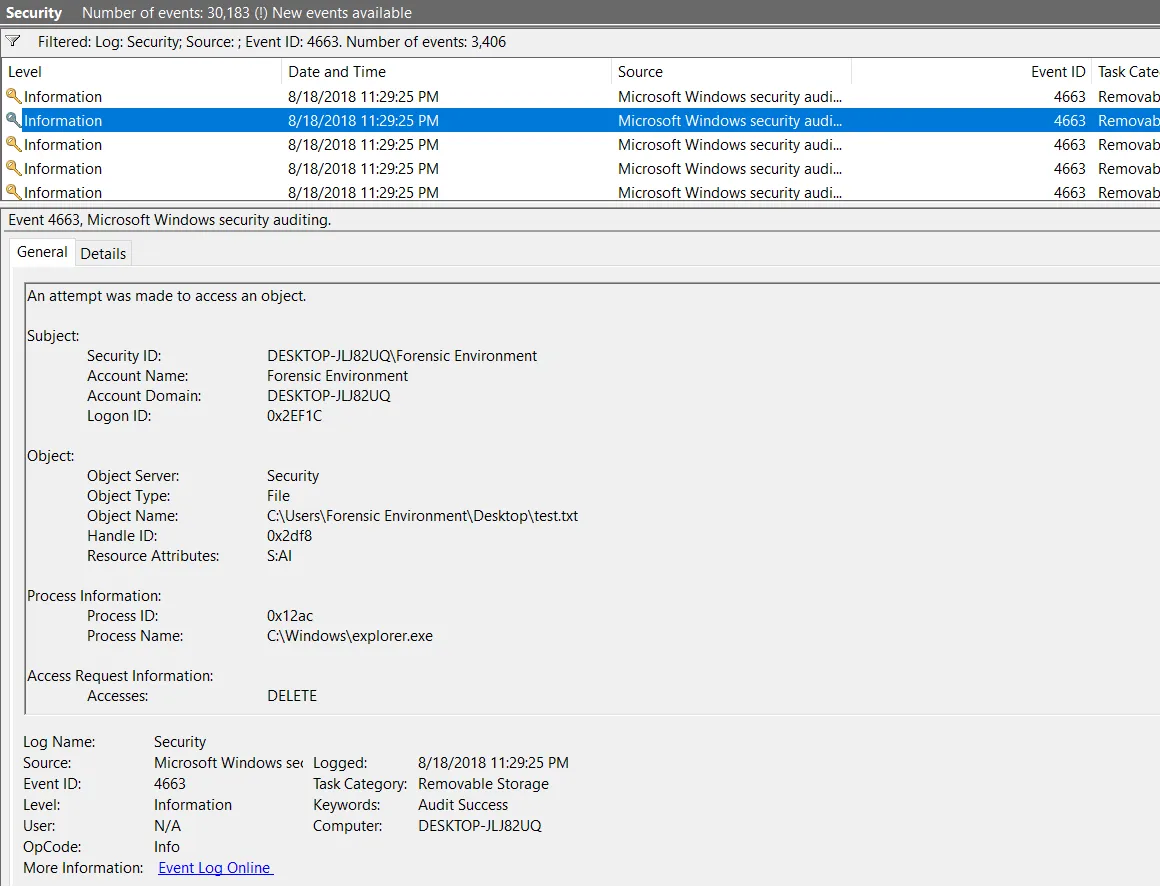Click the Access Request Information: label
The height and width of the screenshot is (888, 1160).
coord(120,676)
